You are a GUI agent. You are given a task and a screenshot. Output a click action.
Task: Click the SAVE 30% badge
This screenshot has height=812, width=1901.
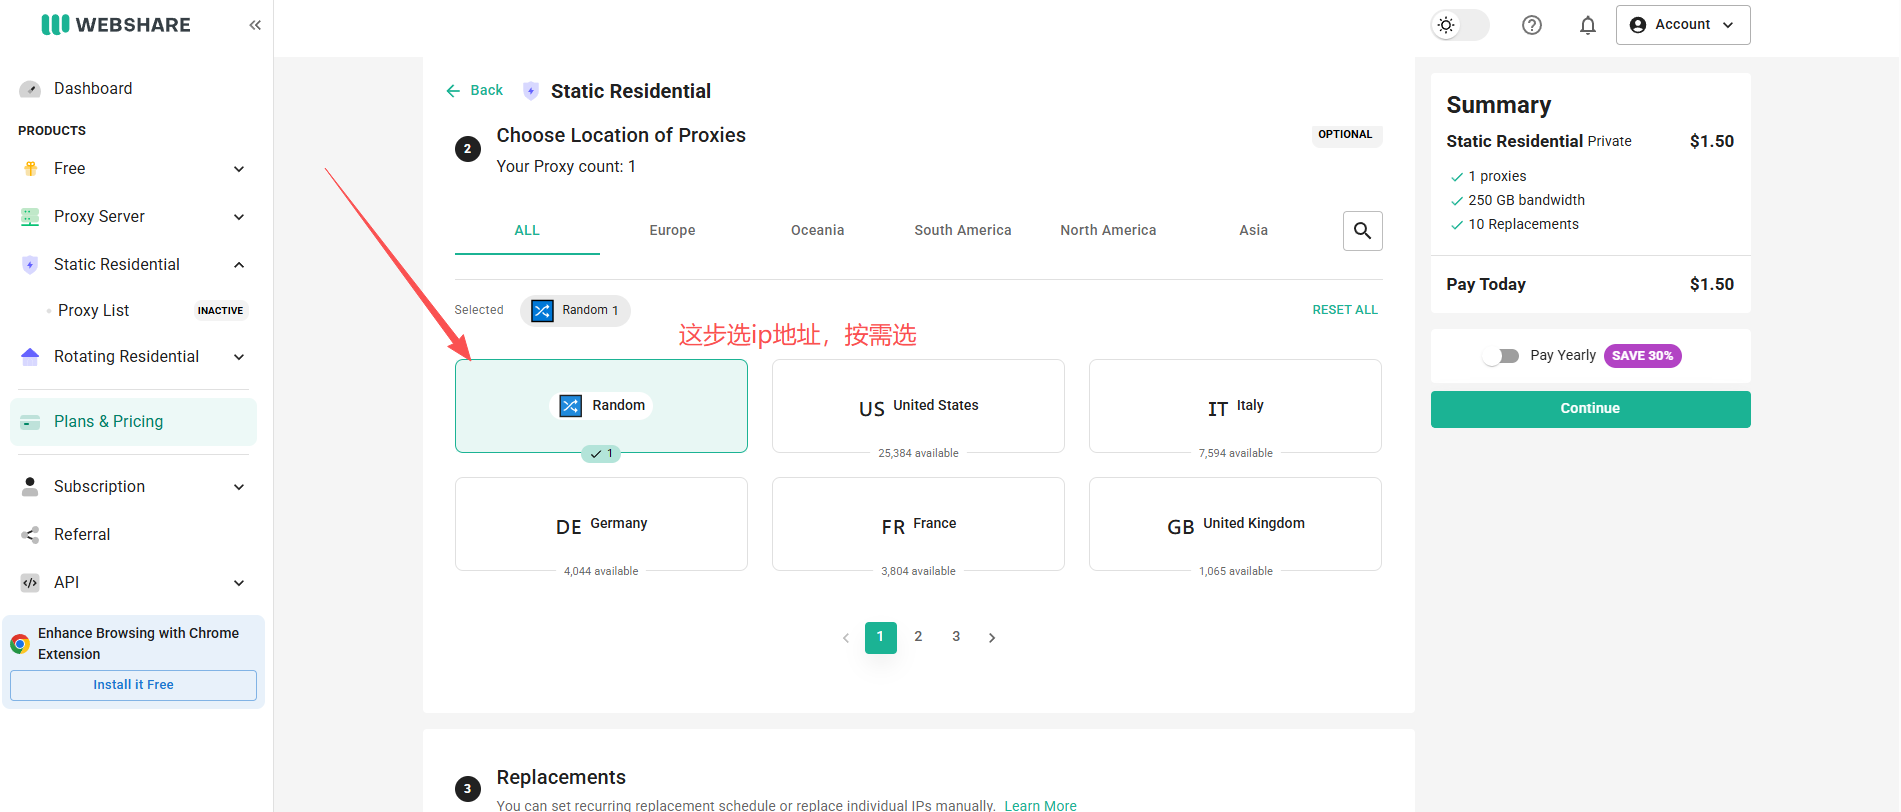pos(1643,356)
